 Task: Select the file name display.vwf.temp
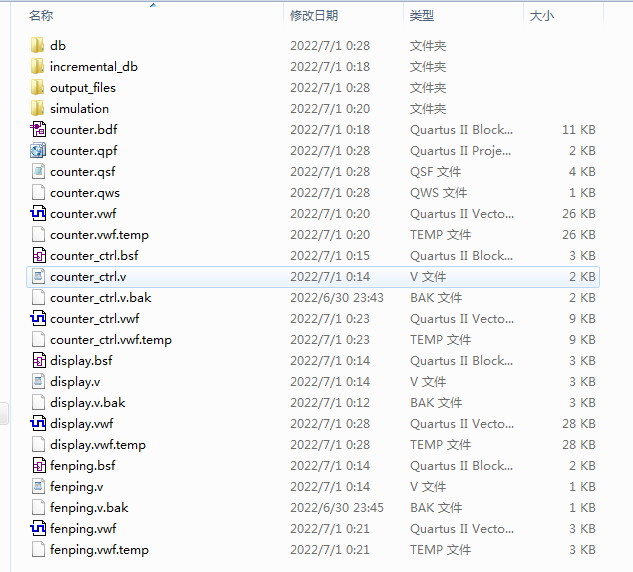point(98,445)
